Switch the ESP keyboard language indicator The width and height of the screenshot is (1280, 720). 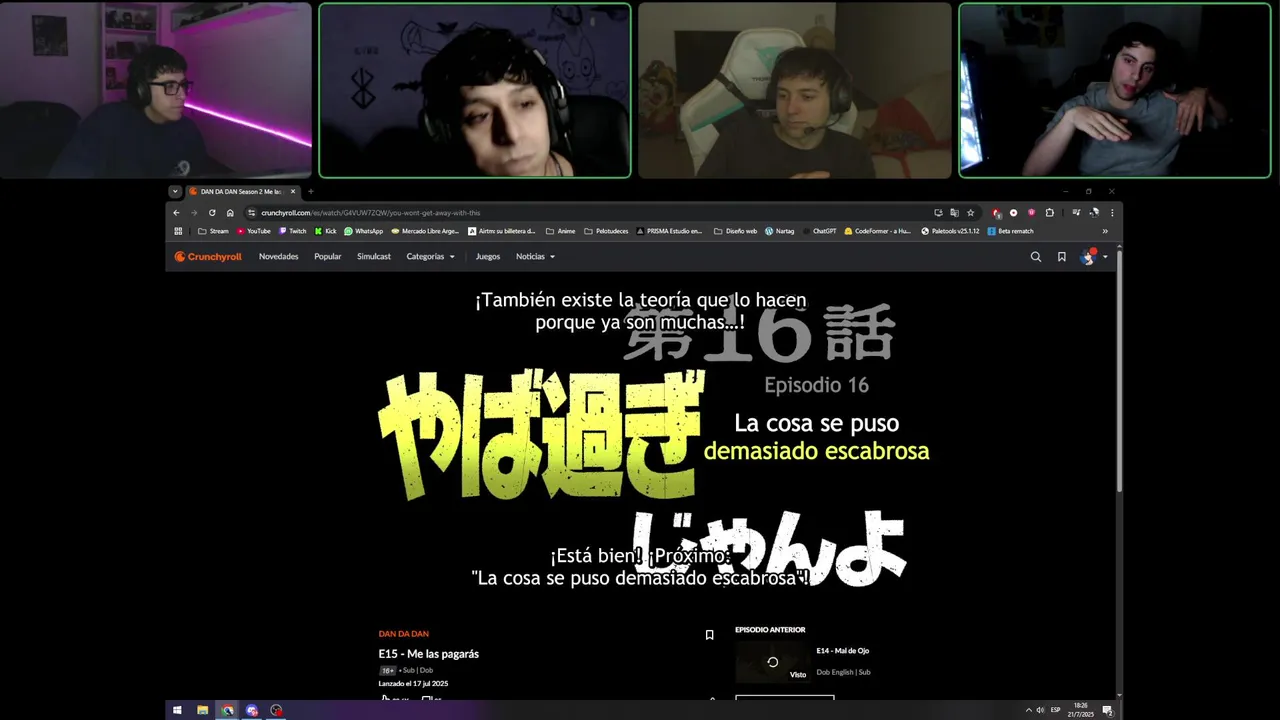coord(1056,710)
